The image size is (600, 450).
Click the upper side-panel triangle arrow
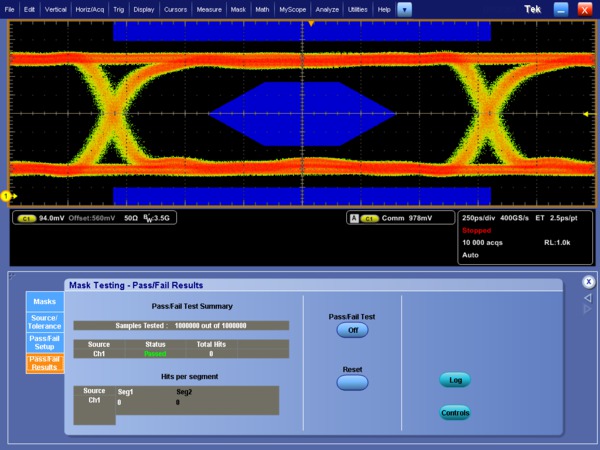point(589,297)
